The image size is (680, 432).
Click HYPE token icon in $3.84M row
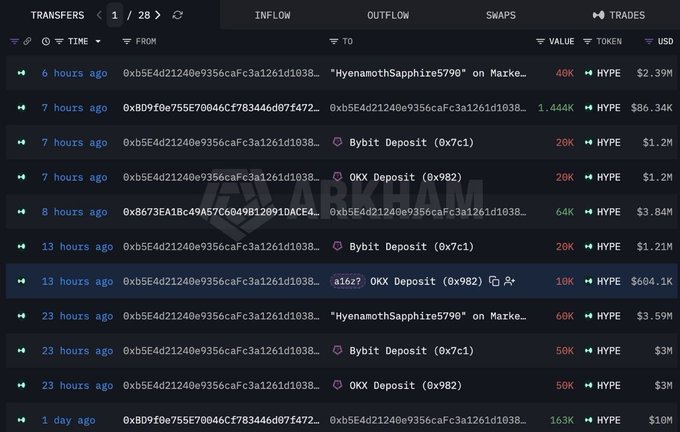point(588,212)
